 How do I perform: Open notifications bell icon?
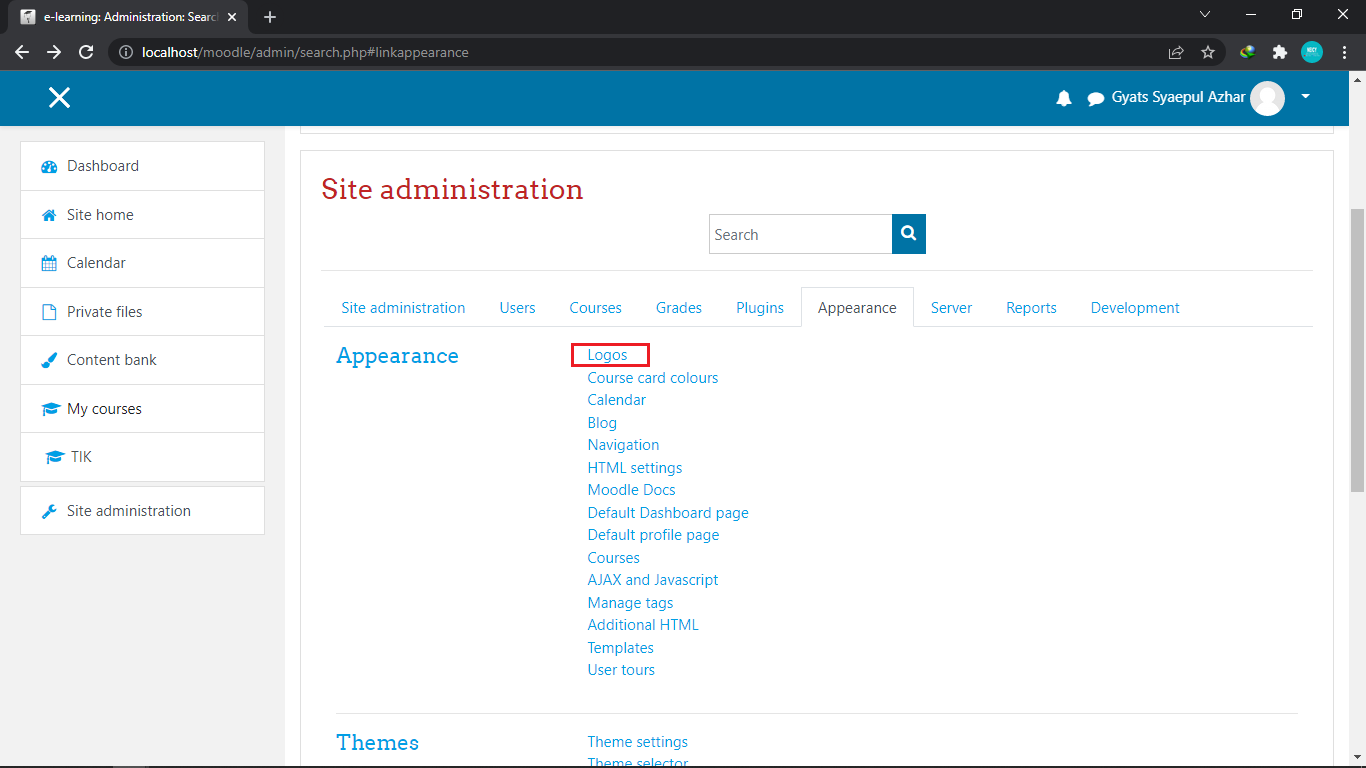coord(1064,98)
